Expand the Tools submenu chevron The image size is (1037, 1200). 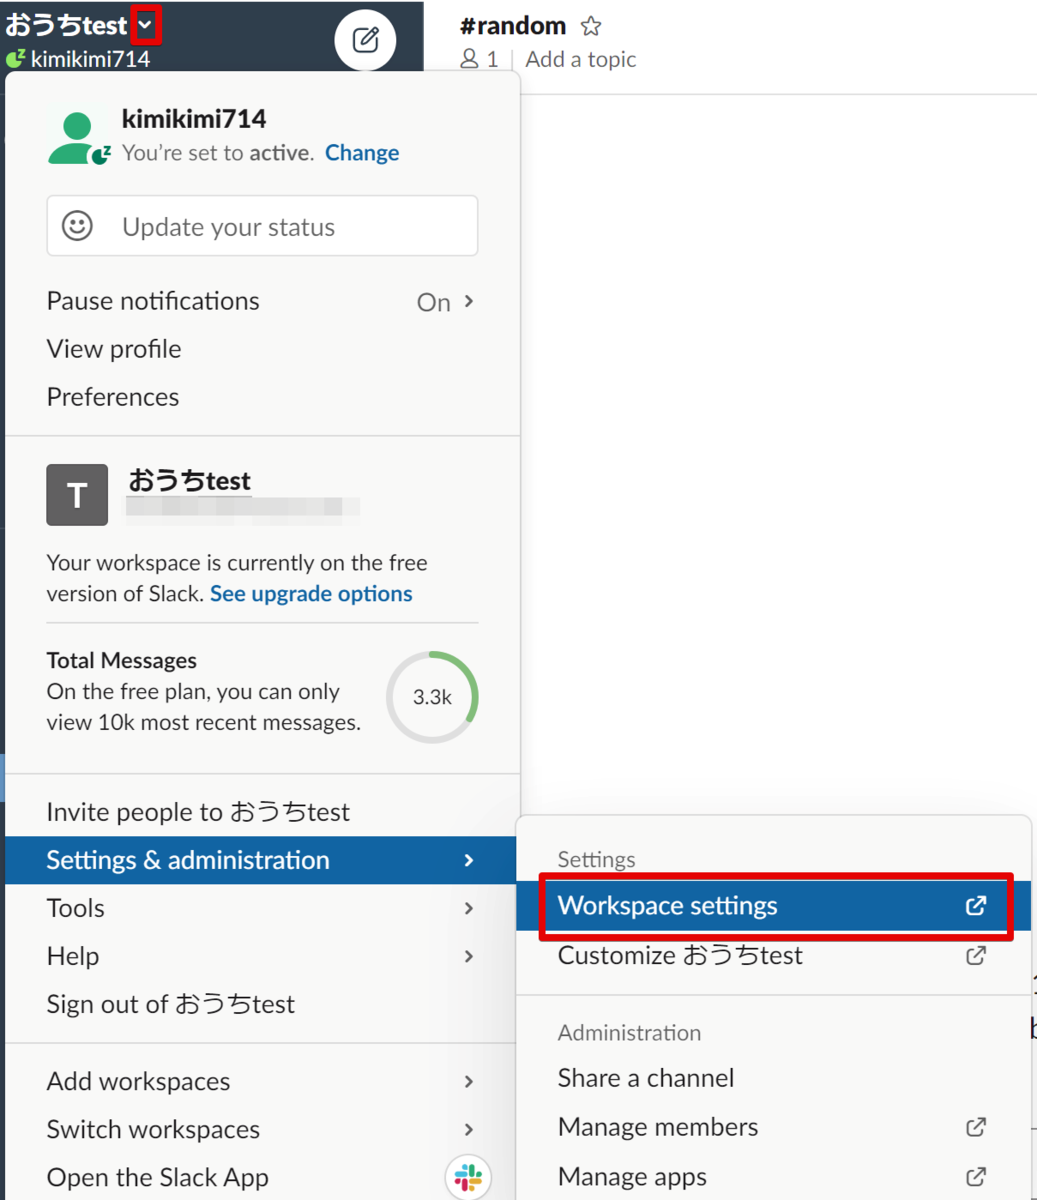coord(469,908)
